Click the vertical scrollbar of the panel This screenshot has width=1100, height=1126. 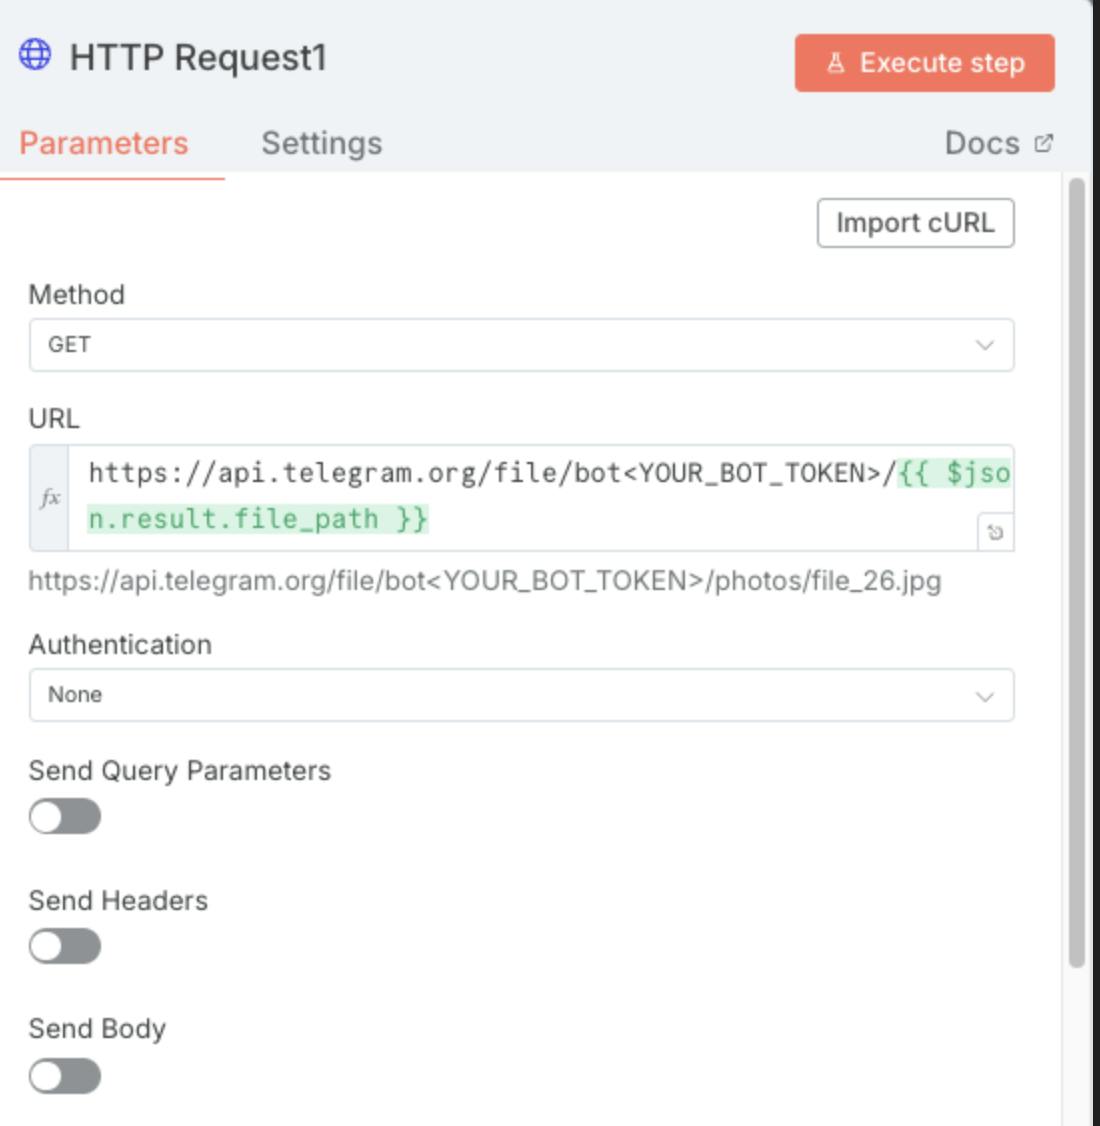click(x=1076, y=570)
